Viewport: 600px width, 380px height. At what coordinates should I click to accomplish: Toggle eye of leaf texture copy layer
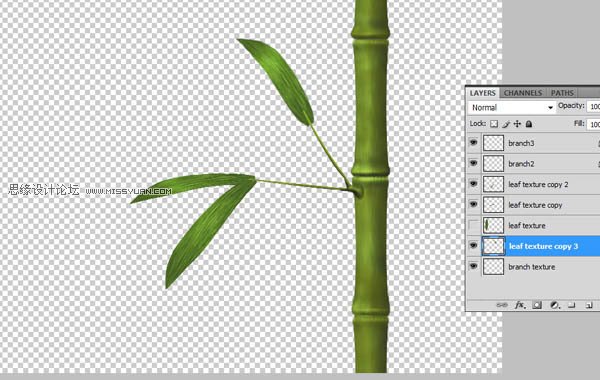tap(473, 205)
